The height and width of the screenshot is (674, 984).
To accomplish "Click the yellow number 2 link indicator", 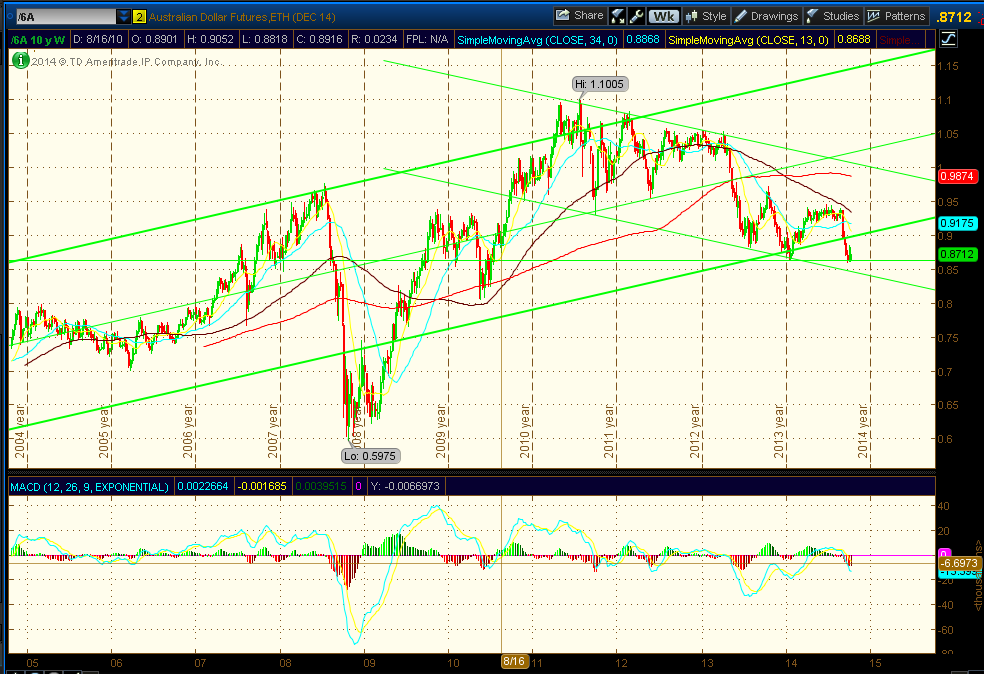I will 139,17.
